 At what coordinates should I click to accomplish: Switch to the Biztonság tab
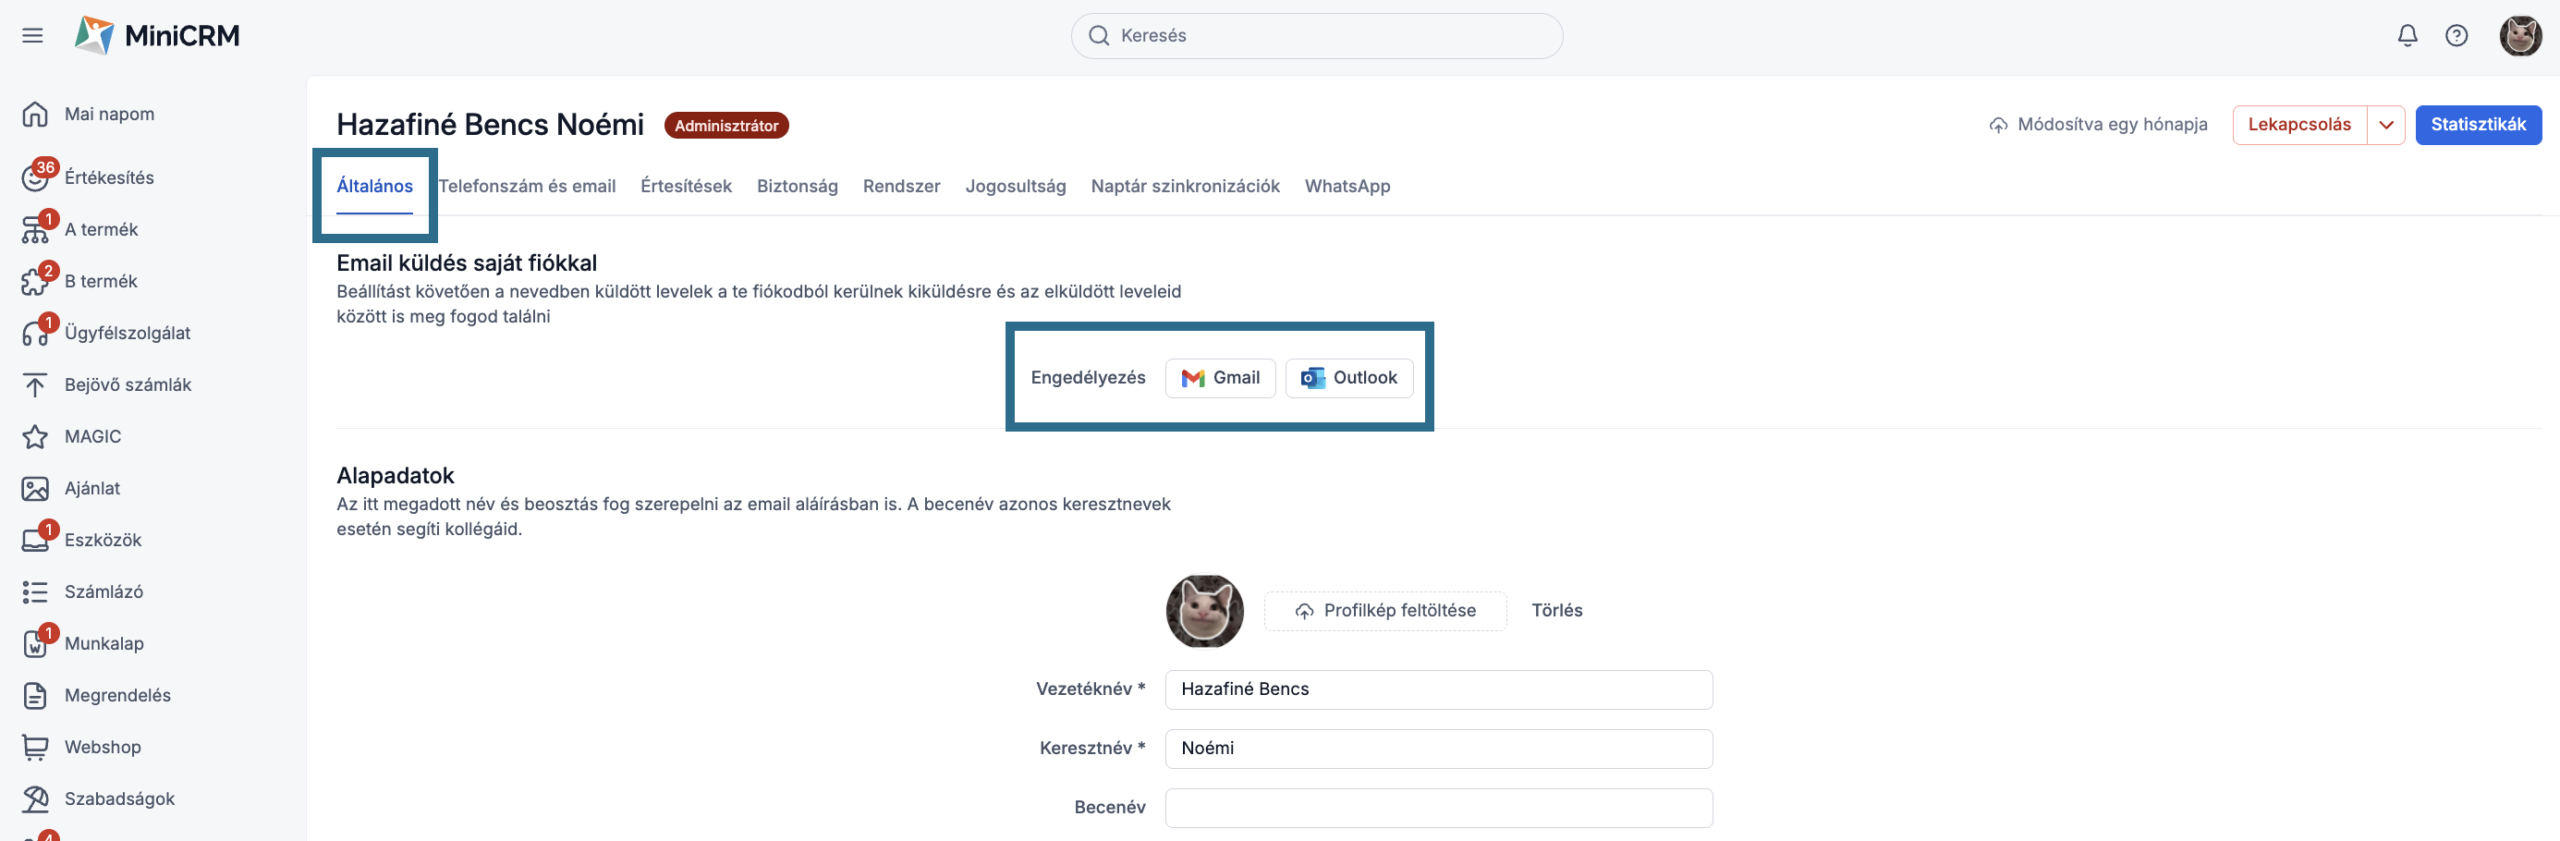click(797, 186)
